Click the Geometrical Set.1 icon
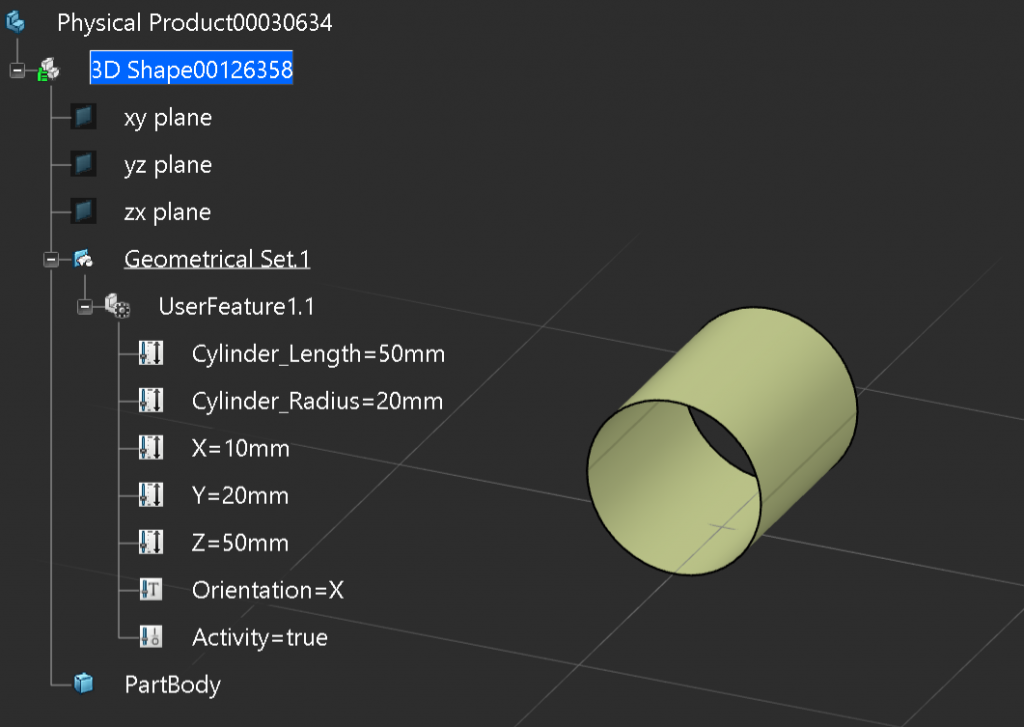This screenshot has height=727, width=1024. coord(83,259)
